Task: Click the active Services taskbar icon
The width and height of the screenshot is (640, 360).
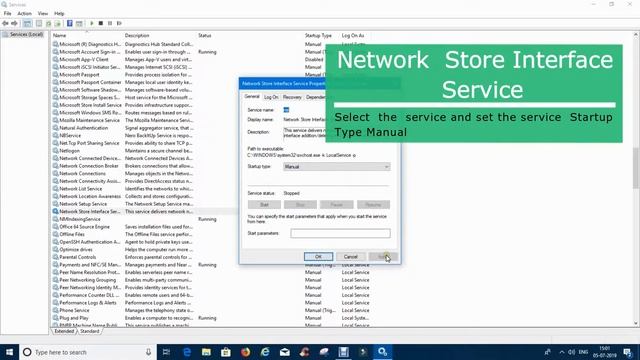Action: [x=382, y=352]
